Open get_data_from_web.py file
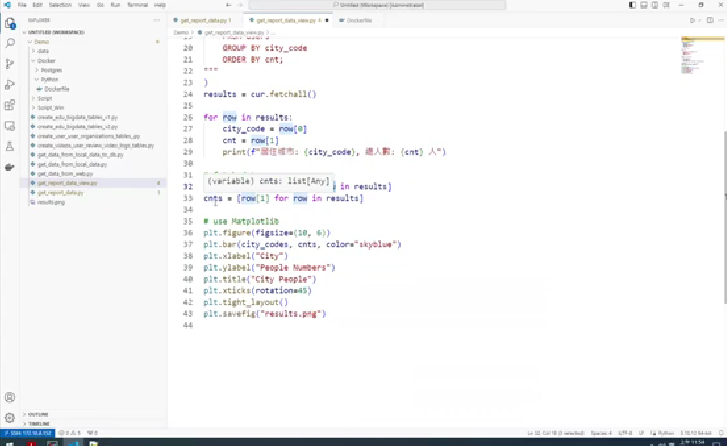Screen dimensions: 727x446 pyautogui.click(x=65, y=174)
